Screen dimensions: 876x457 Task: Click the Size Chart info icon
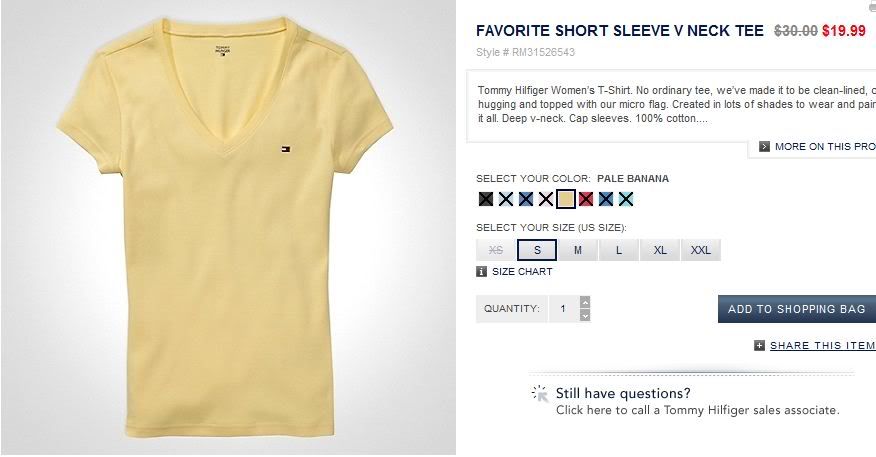pos(481,272)
